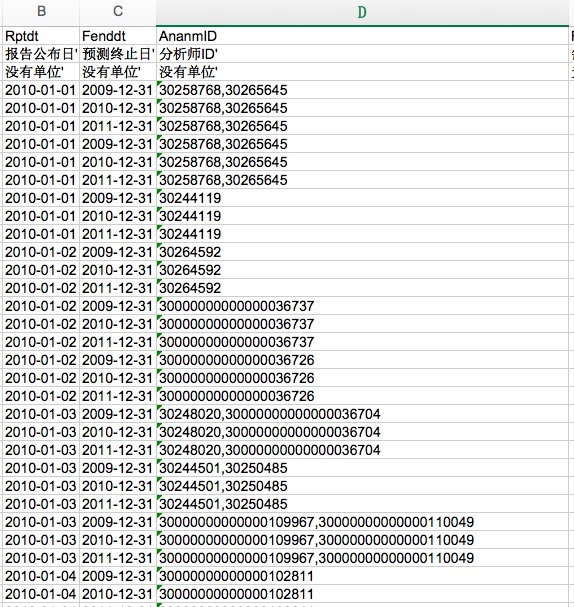Click Fenddt 2010-12-31 beside ID 30264592
The height and width of the screenshot is (607, 574).
pyautogui.click(x=118, y=270)
